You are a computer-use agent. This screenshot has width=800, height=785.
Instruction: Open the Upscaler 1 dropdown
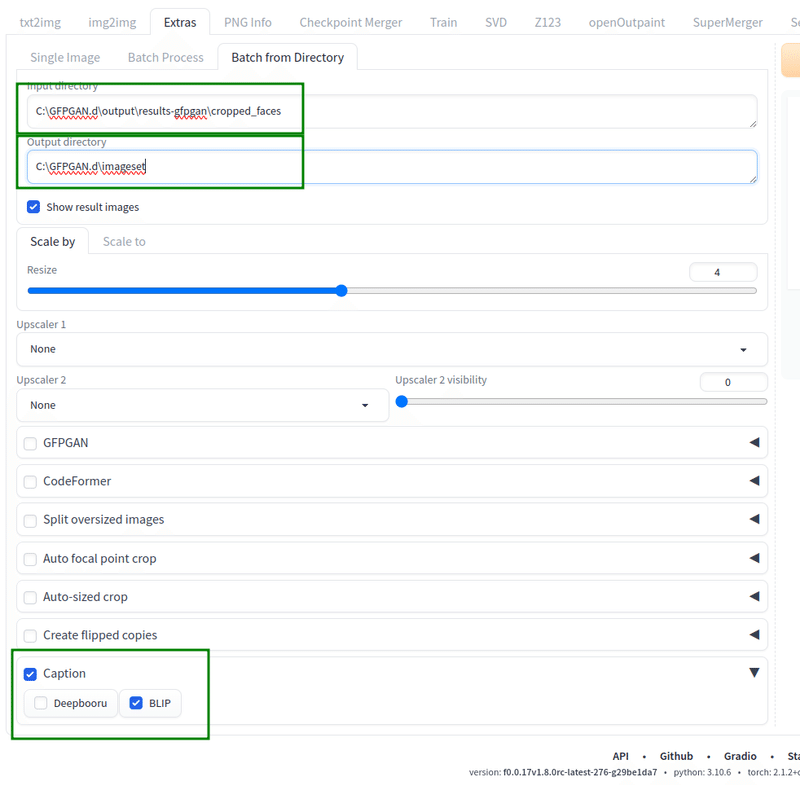391,349
